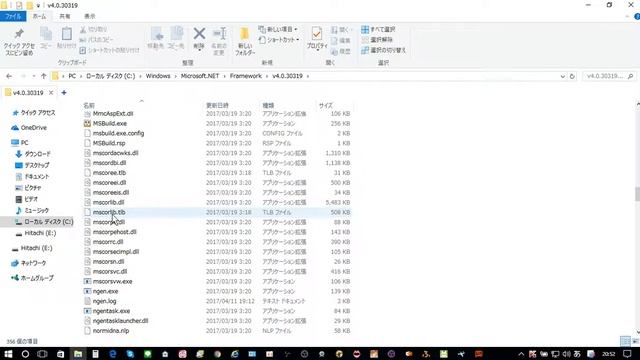Select Downloads (ダウンロード) in sidebar
640x360 pixels.
click(x=33, y=154)
